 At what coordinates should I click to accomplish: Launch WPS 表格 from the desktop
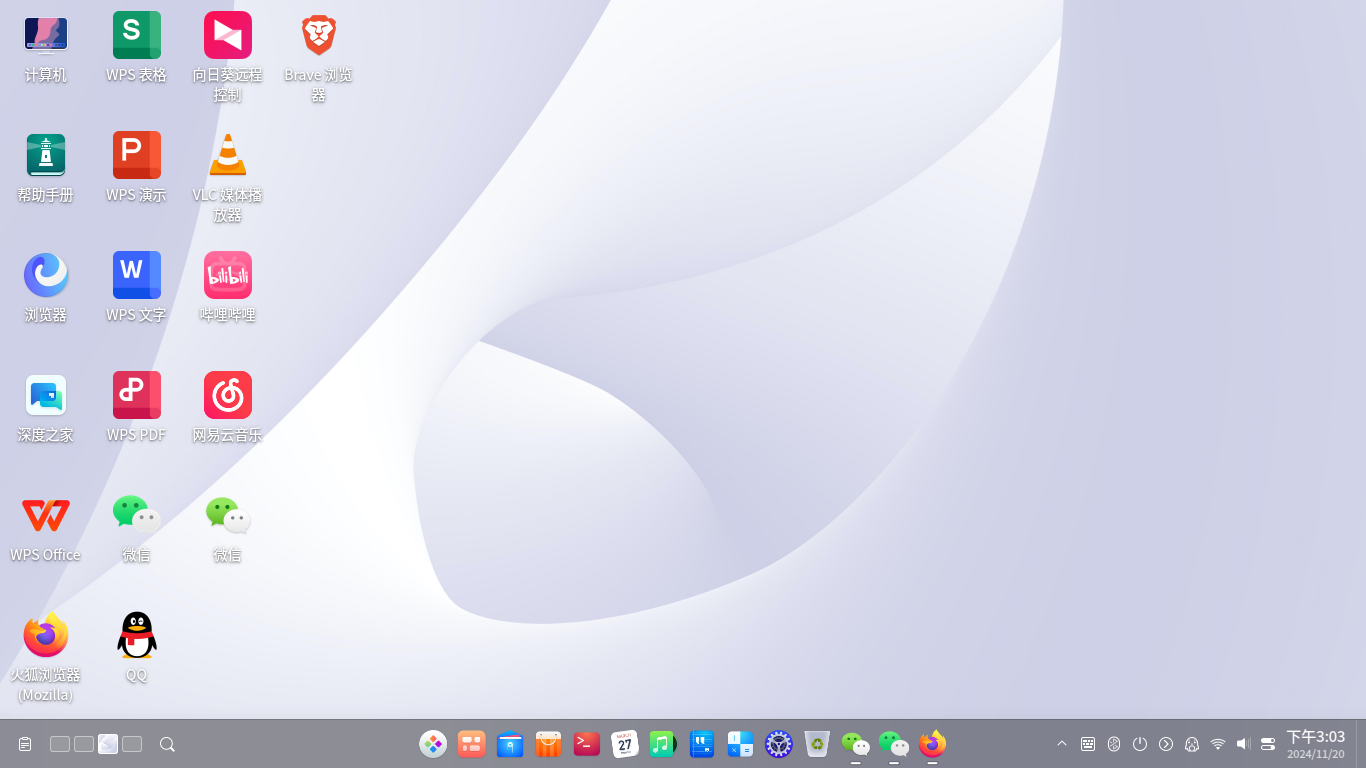(x=137, y=35)
